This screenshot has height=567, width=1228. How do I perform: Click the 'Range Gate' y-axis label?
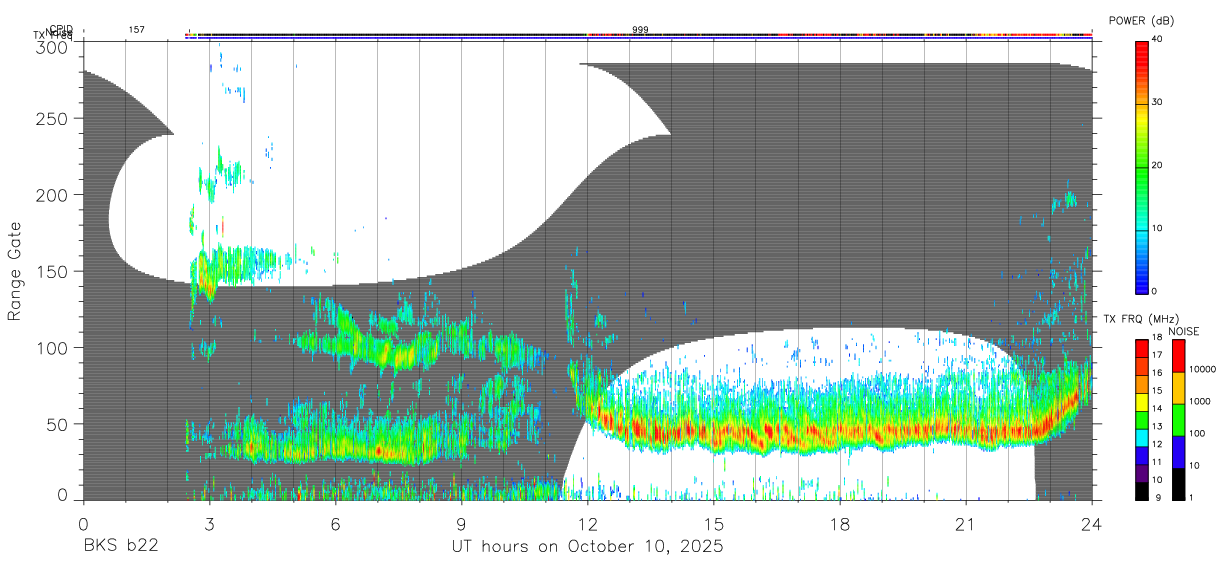pyautogui.click(x=15, y=271)
